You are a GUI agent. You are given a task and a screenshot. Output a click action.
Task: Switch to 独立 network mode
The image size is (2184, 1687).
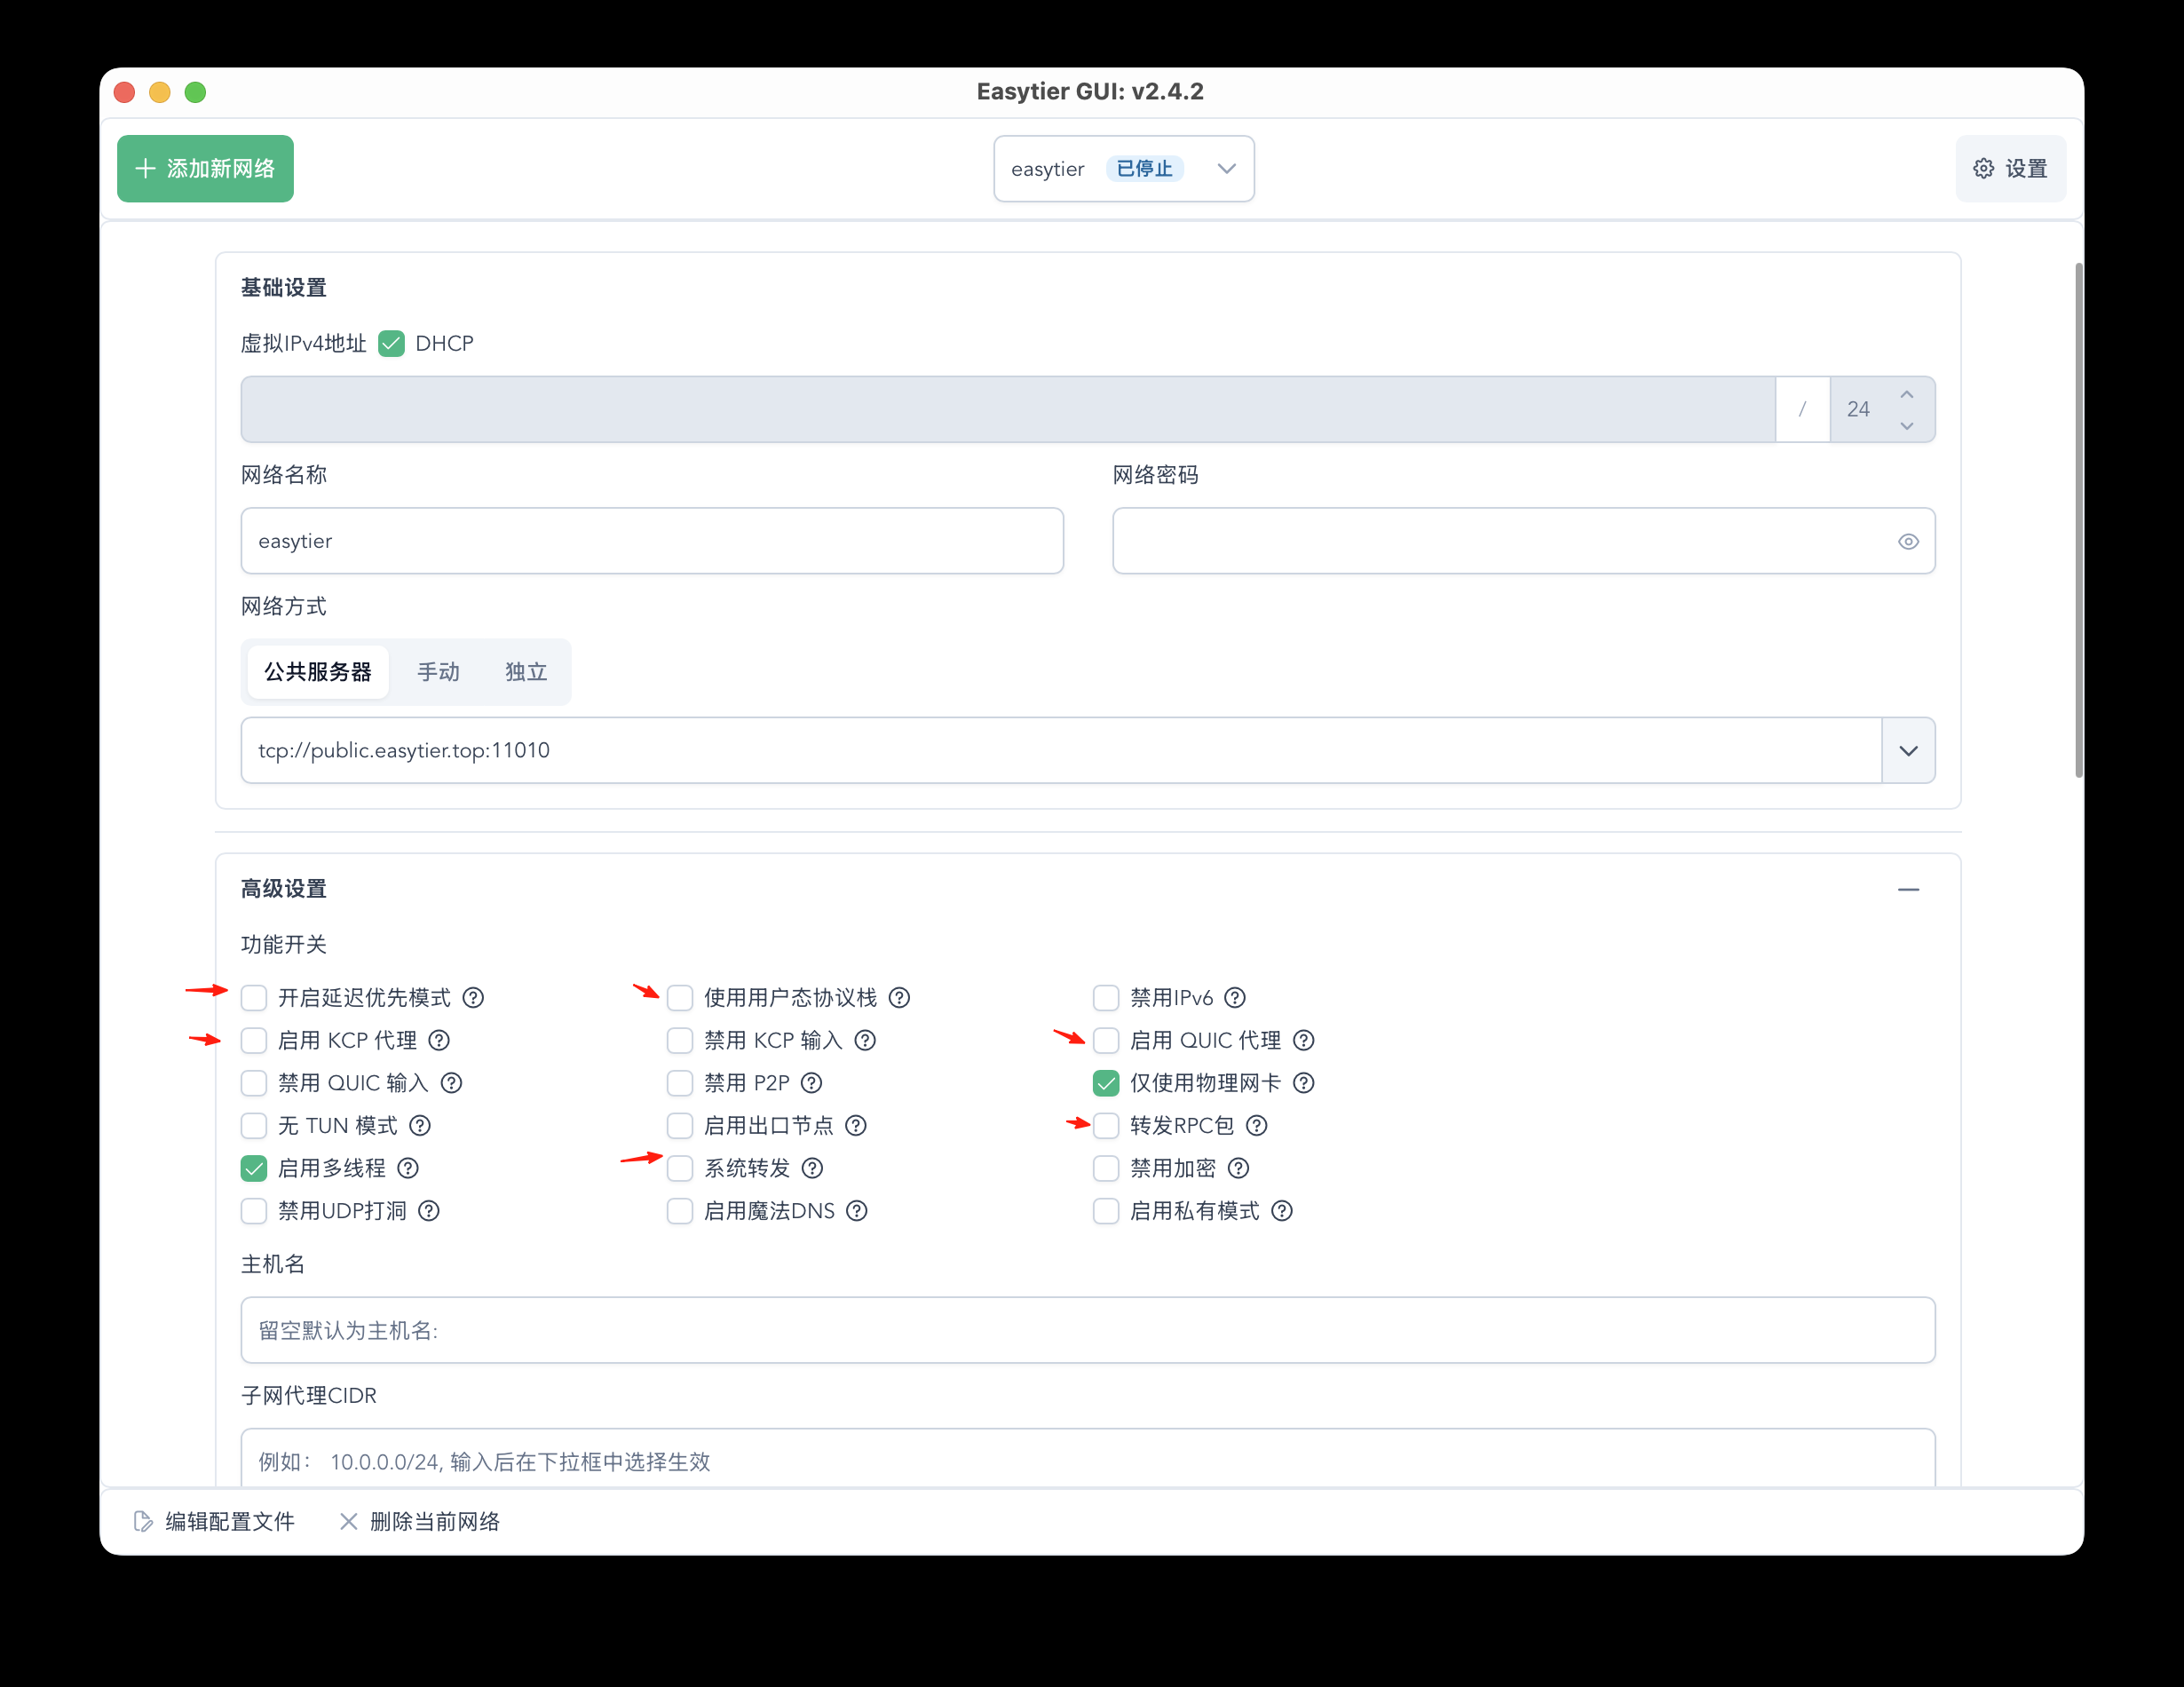point(526,672)
